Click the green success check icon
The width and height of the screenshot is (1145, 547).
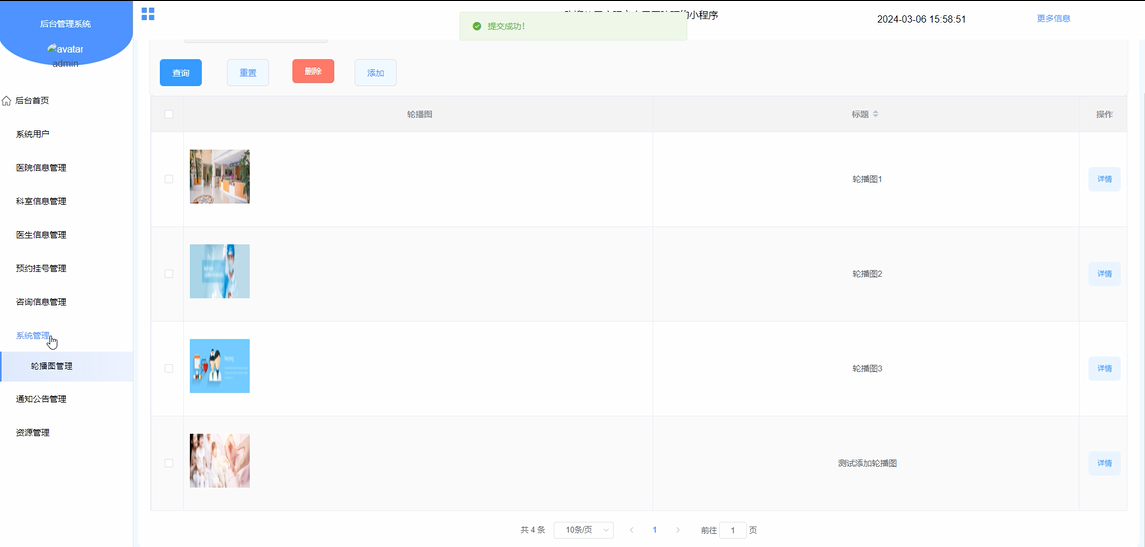point(477,26)
